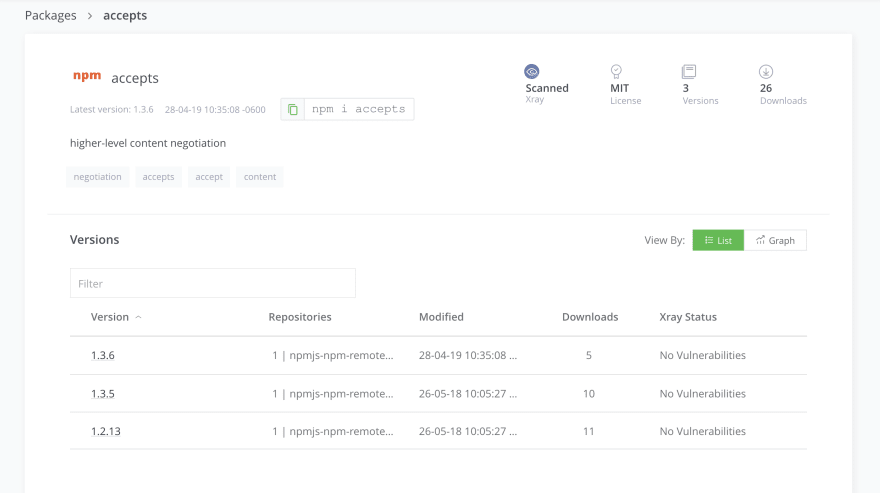The width and height of the screenshot is (880, 493).
Task: Switch to List view
Action: (718, 240)
